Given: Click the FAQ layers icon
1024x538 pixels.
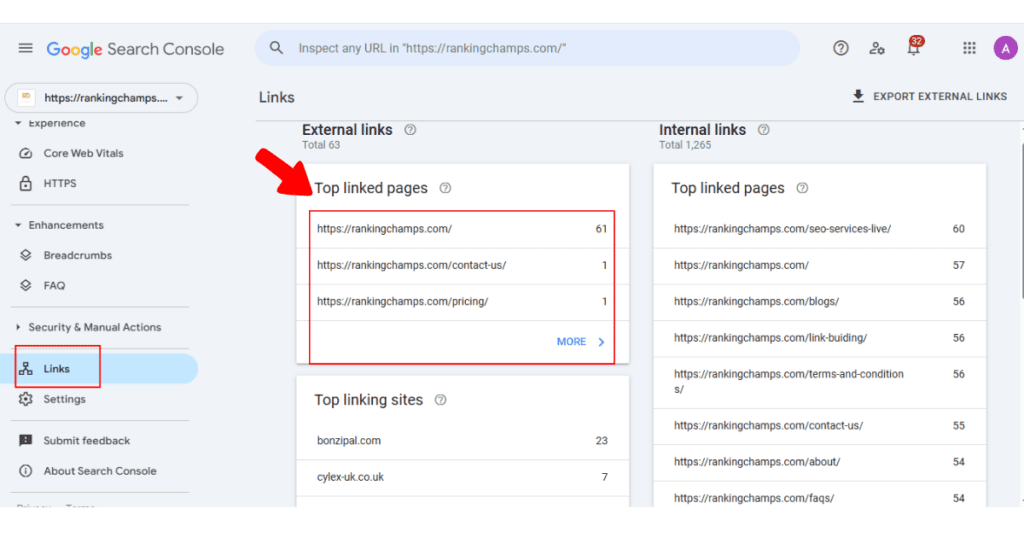Looking at the screenshot, I should (25, 285).
